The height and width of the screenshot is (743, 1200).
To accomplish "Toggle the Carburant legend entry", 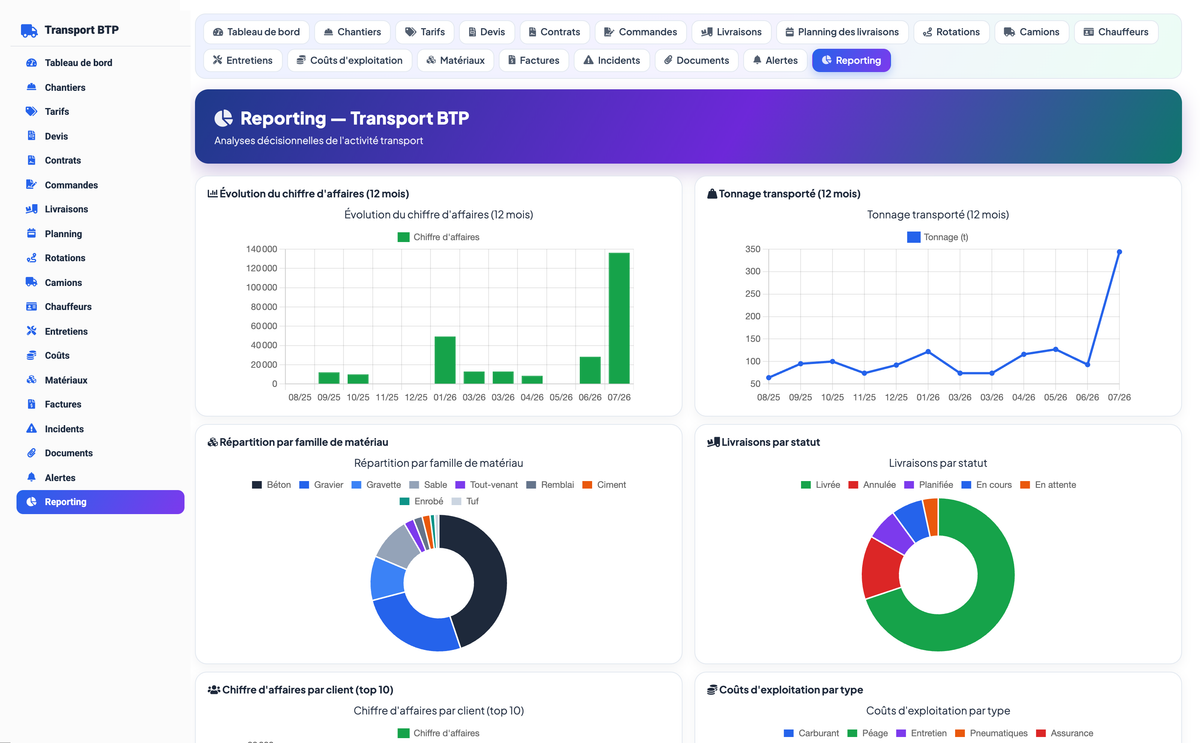I will [x=811, y=733].
